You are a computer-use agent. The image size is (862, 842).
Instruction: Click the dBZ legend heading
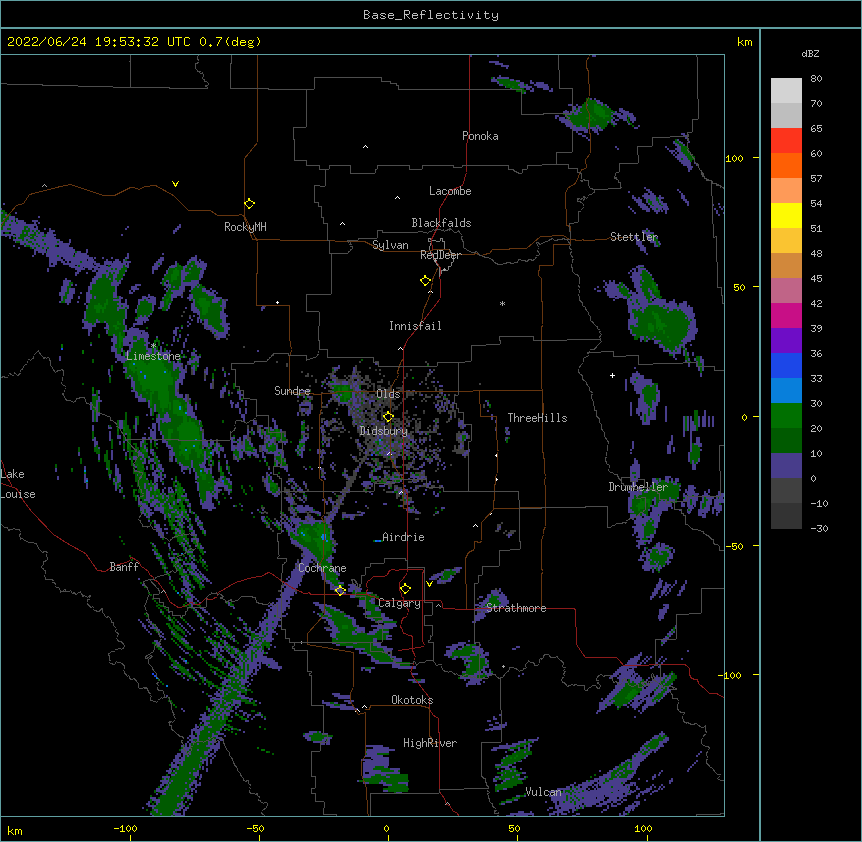point(810,54)
